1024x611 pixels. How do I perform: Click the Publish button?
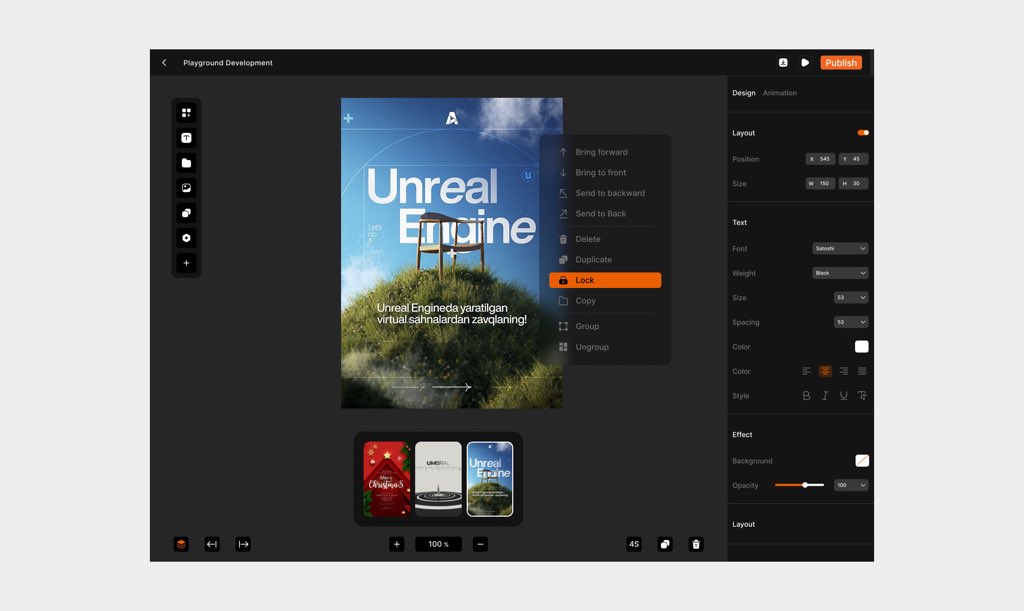[x=840, y=63]
